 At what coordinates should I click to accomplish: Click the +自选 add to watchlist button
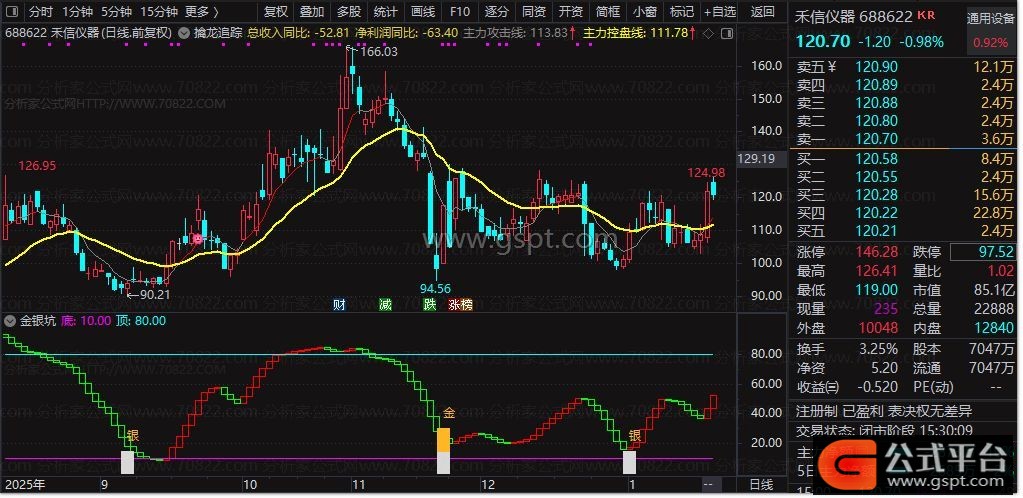click(719, 12)
